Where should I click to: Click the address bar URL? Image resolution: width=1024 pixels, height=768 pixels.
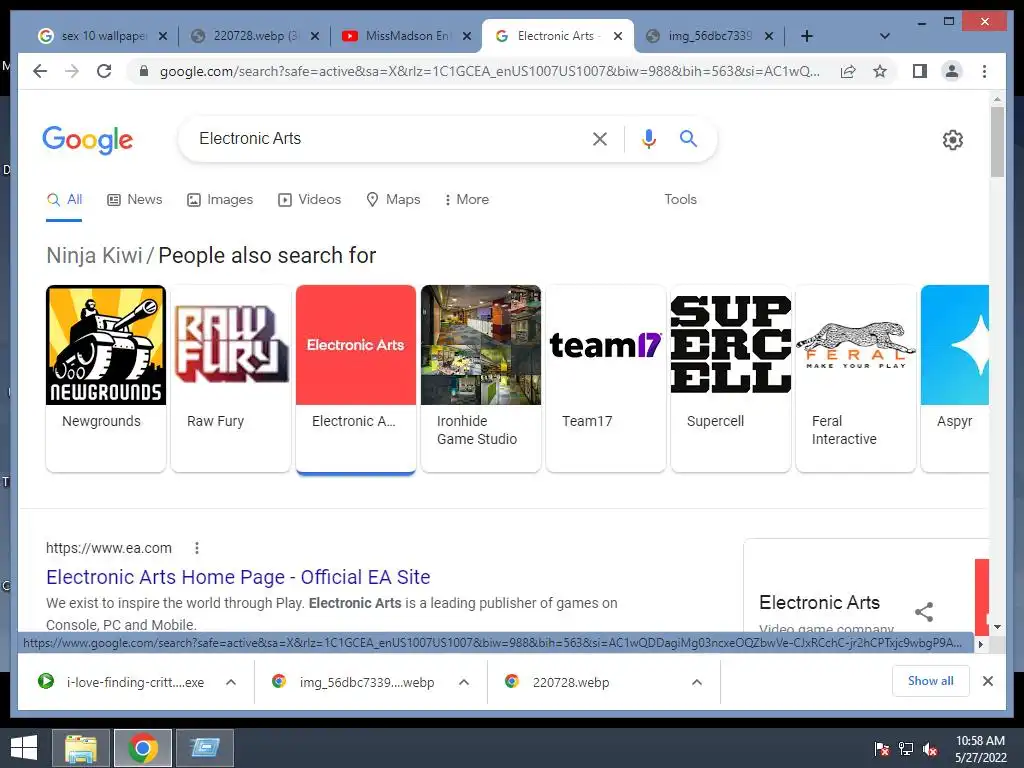(x=490, y=71)
